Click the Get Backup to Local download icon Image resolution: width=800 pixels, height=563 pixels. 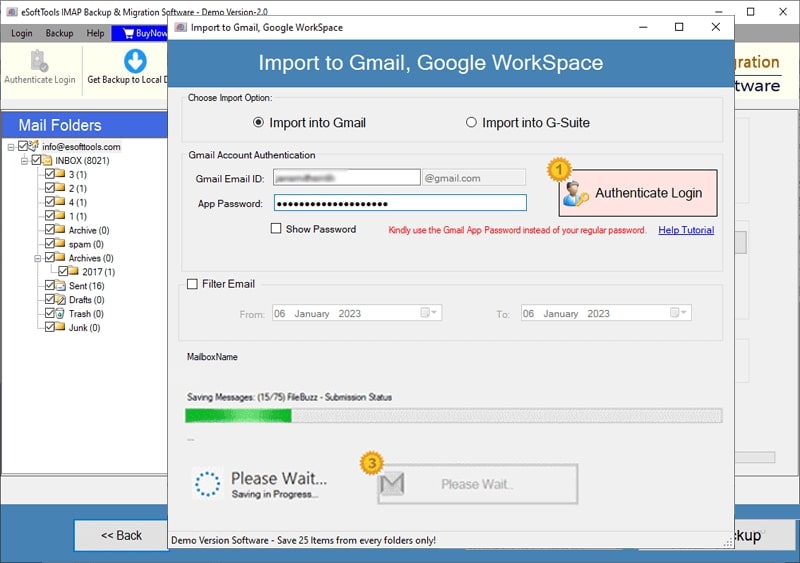click(135, 61)
